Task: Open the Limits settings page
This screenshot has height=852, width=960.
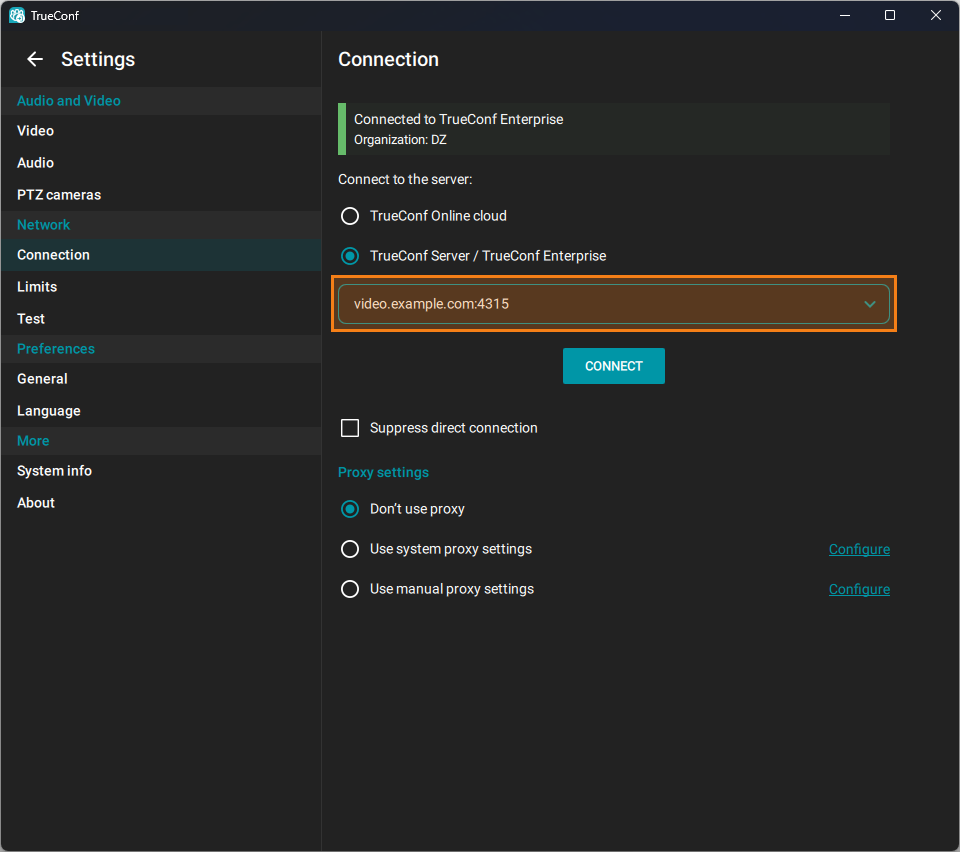Action: point(161,286)
